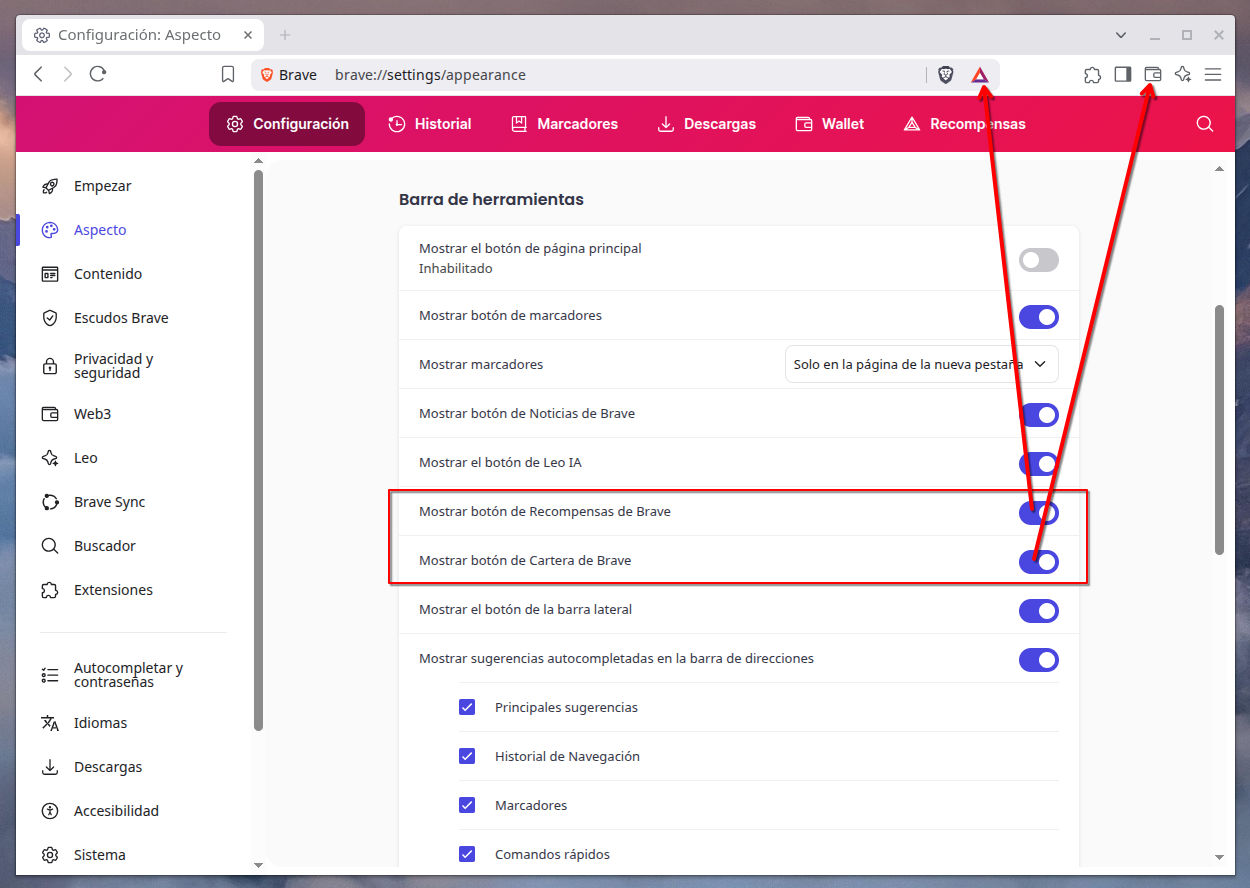Toggle Mostrar el botón de página principal
The width and height of the screenshot is (1250, 888).
pos(1038,261)
